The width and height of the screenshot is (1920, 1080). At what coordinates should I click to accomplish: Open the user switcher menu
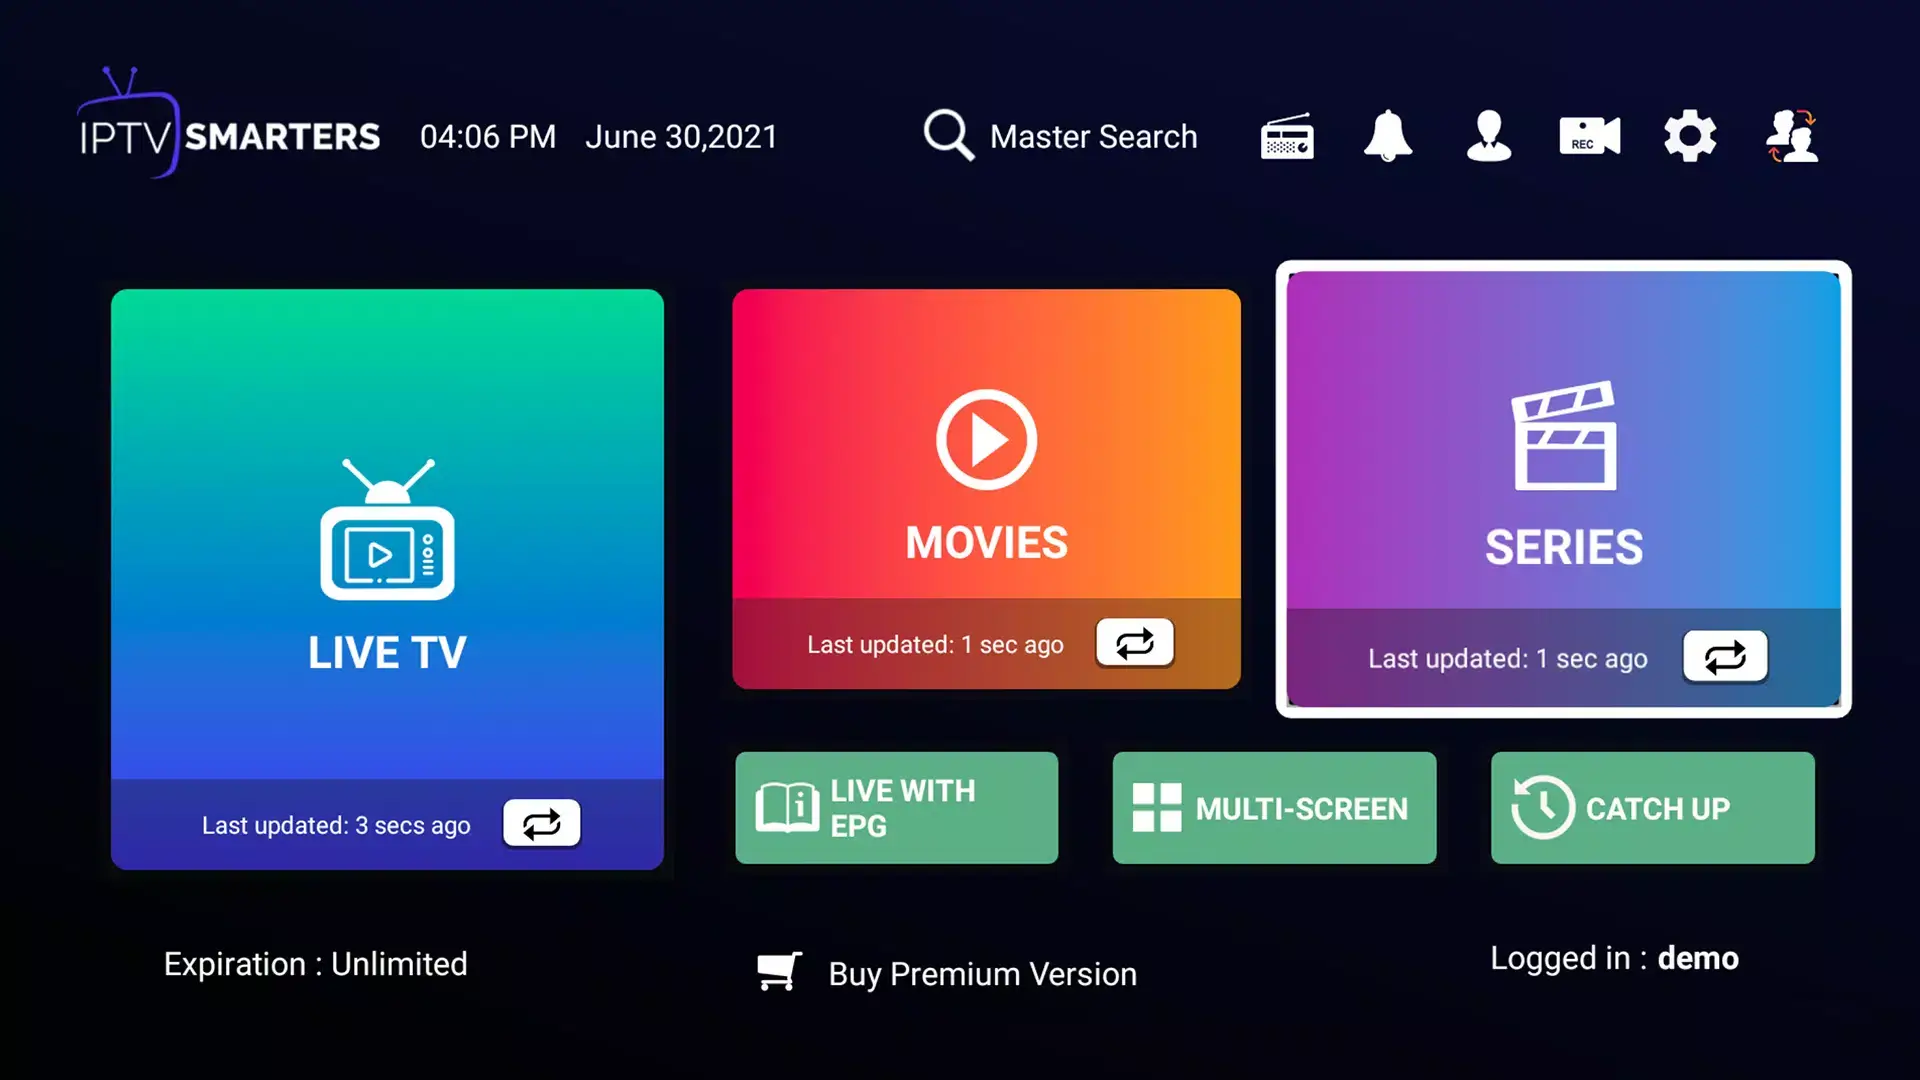coord(1791,136)
